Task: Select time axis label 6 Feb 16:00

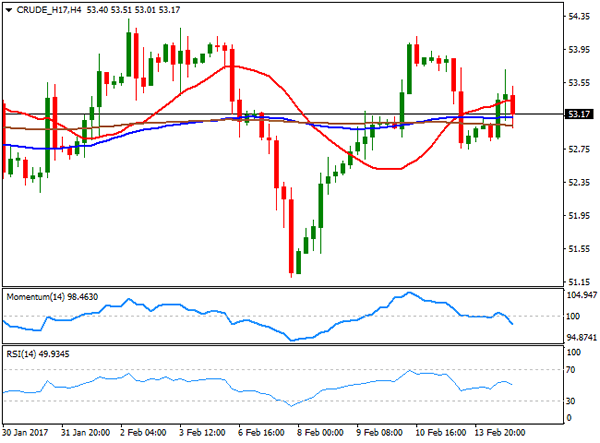Action: click(x=261, y=433)
